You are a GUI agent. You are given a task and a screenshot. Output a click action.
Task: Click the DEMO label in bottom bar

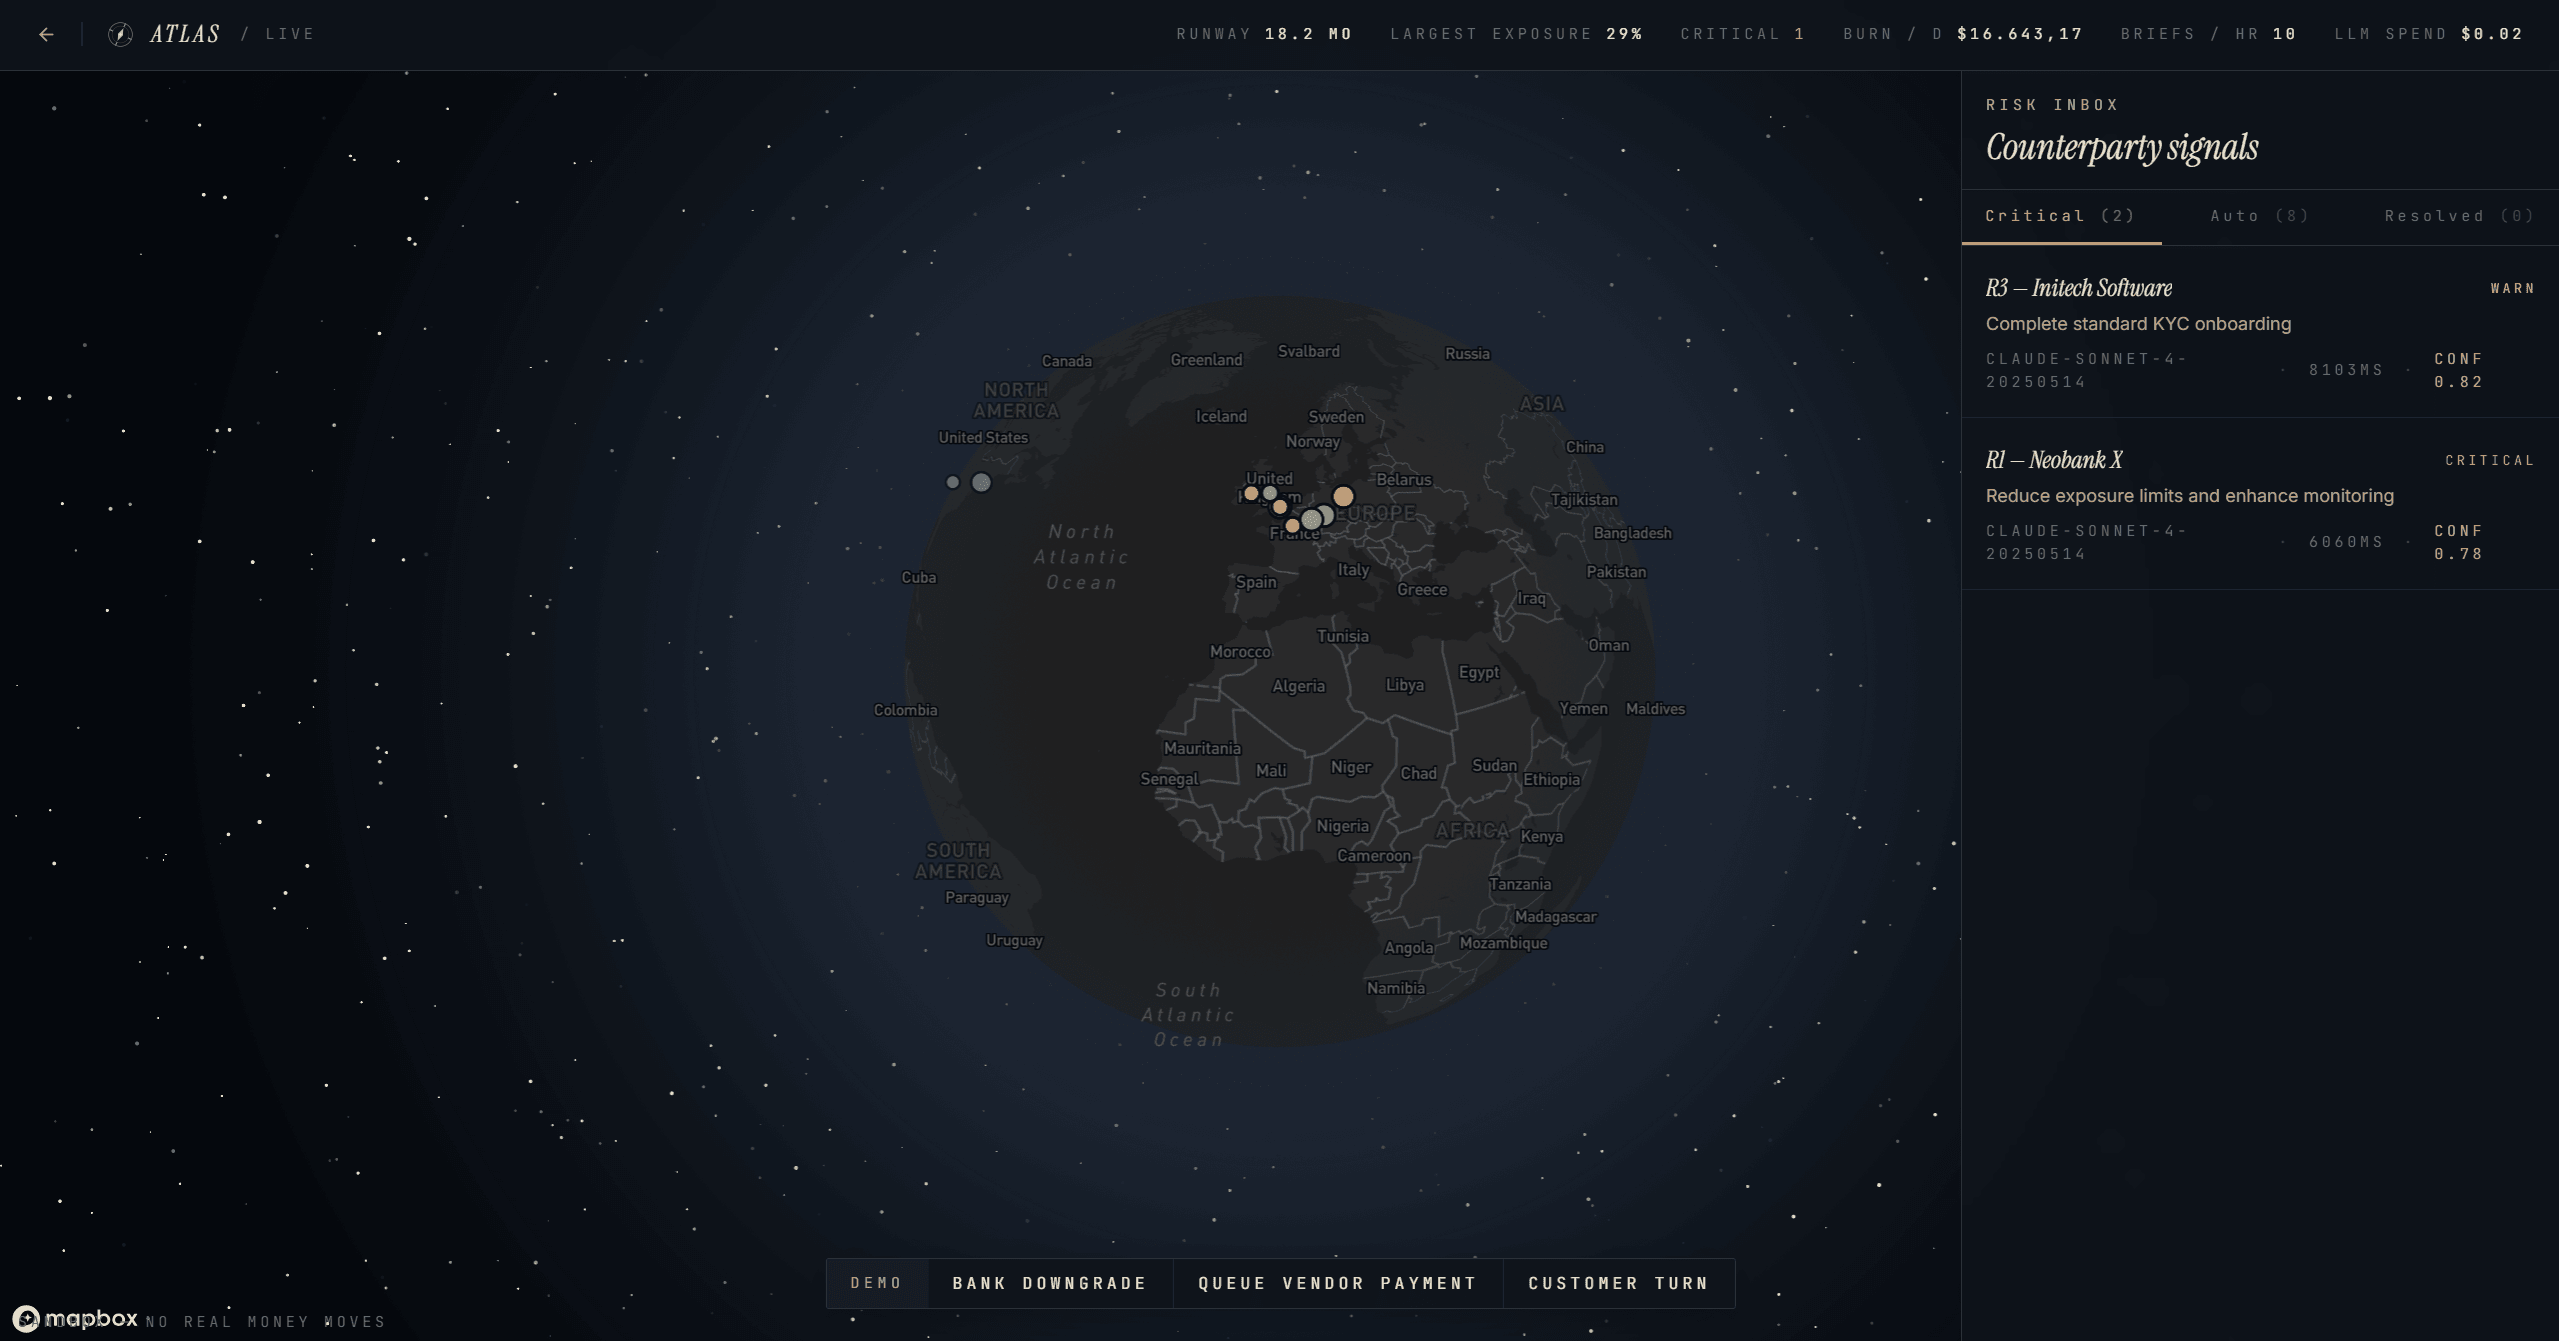[876, 1283]
